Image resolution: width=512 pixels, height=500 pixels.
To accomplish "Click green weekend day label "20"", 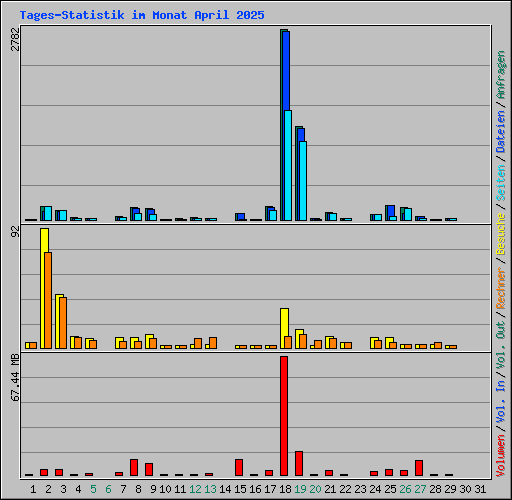I will tap(315, 489).
